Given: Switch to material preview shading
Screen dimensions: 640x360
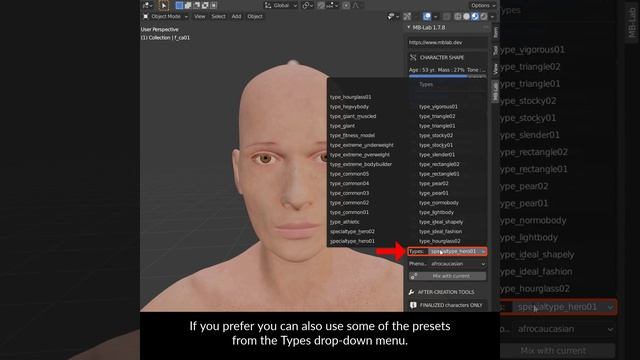Looking at the screenshot, I should pos(475,16).
